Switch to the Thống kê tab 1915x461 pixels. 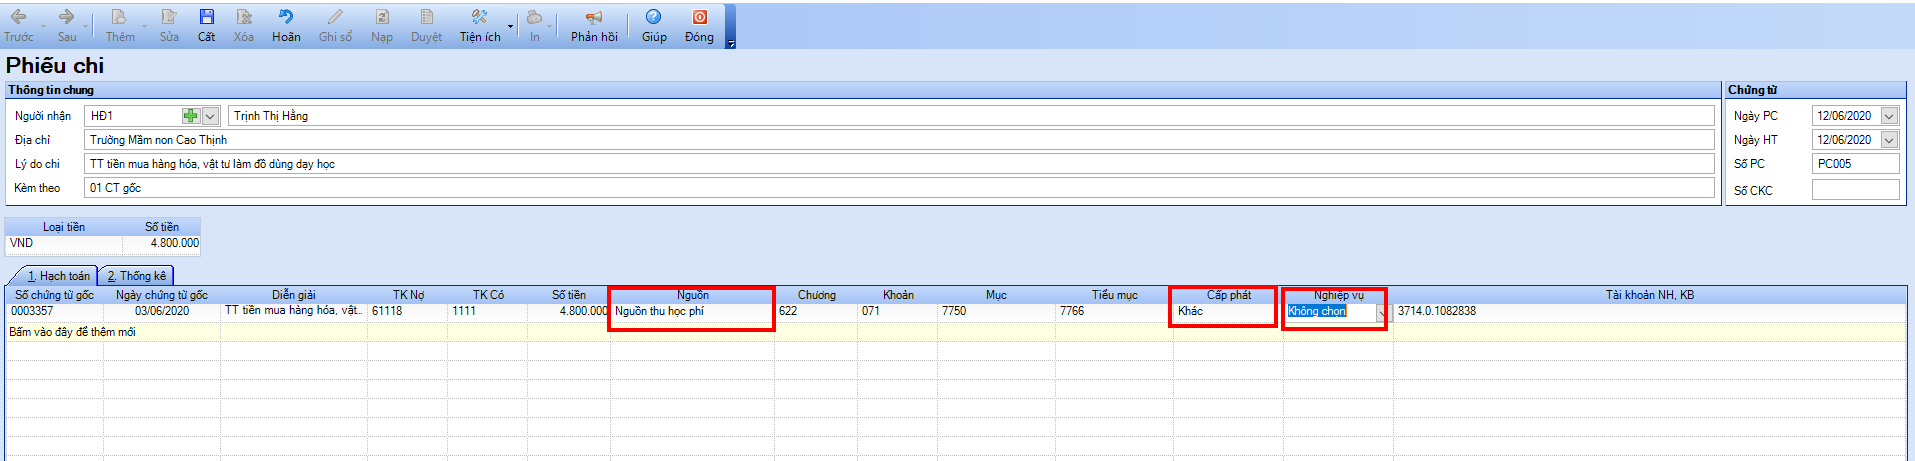(x=137, y=276)
